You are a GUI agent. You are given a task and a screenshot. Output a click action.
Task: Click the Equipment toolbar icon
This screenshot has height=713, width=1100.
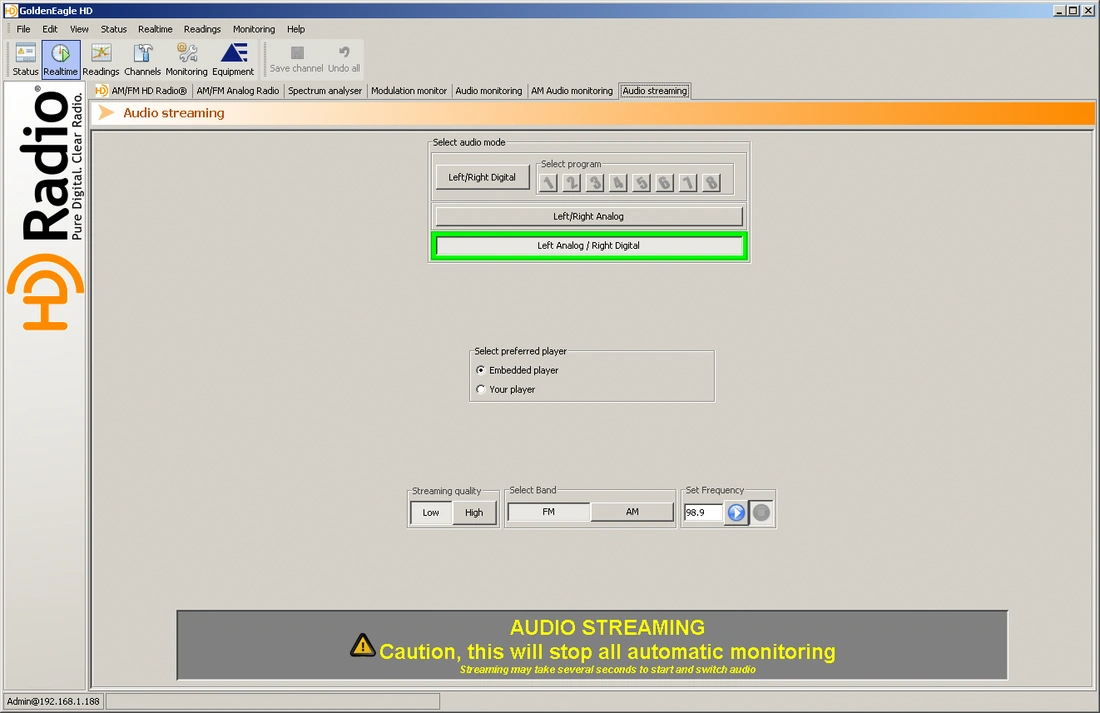(x=233, y=59)
